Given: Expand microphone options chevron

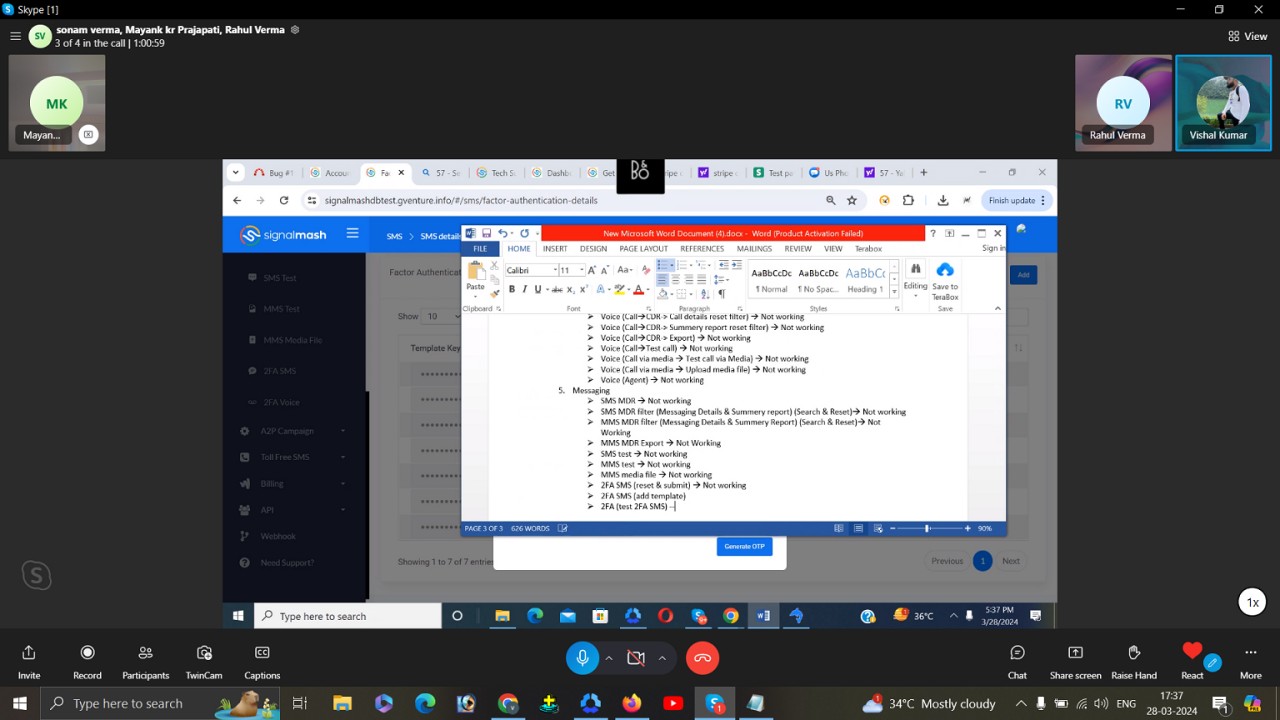Looking at the screenshot, I should click(608, 657).
